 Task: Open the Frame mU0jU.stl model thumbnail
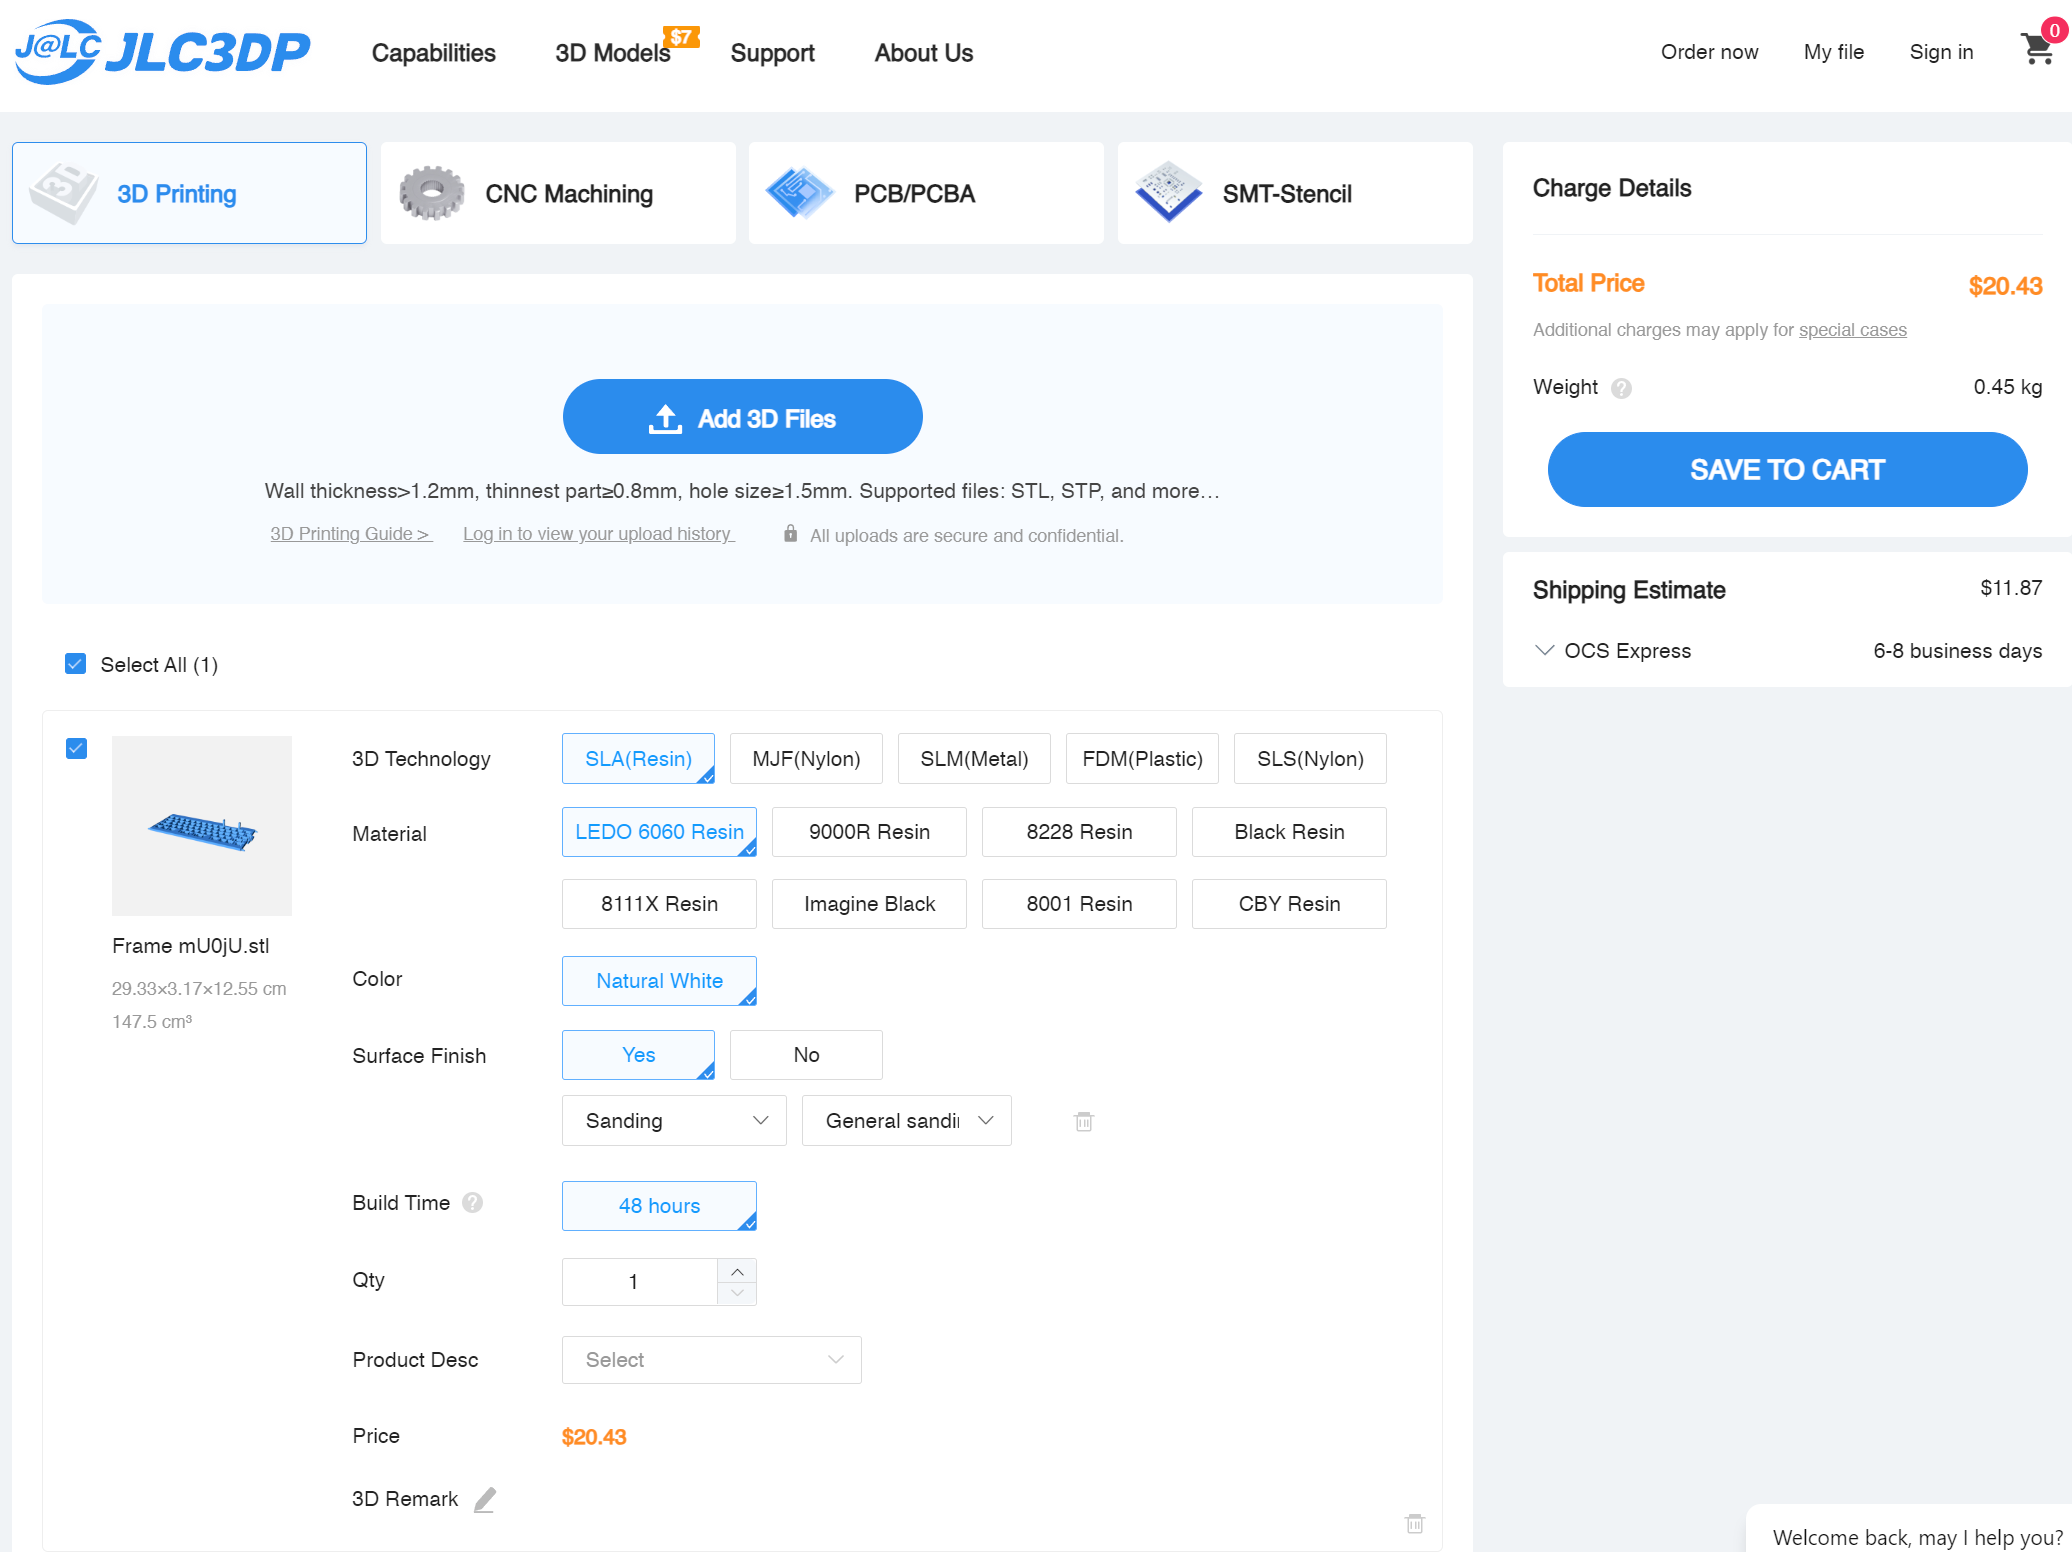(202, 826)
